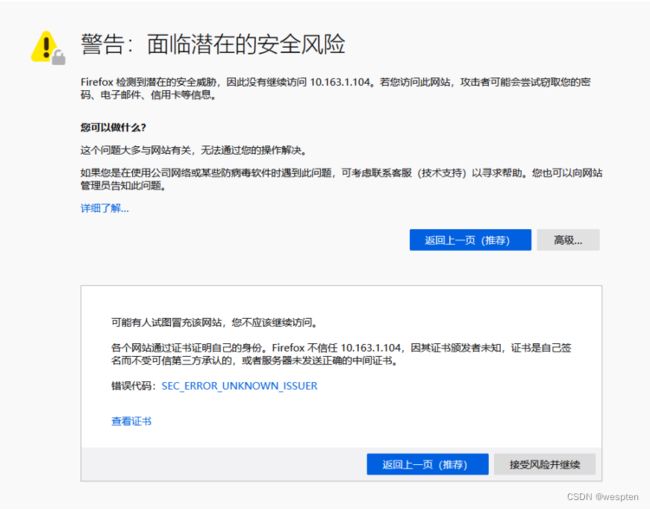650x509 pixels.
Task: Click the top 返回上一页 (推荐) button
Action: pyautogui.click(x=470, y=240)
